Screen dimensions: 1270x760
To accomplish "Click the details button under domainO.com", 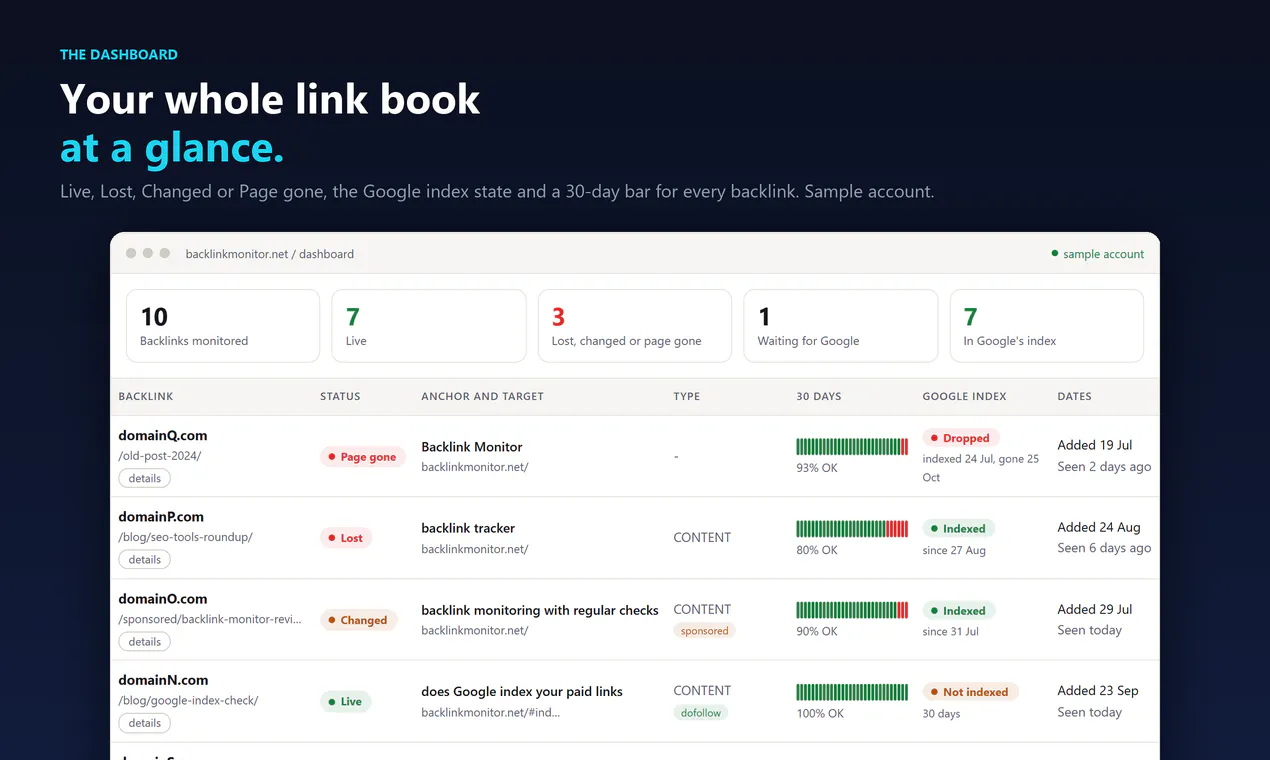I will (145, 642).
